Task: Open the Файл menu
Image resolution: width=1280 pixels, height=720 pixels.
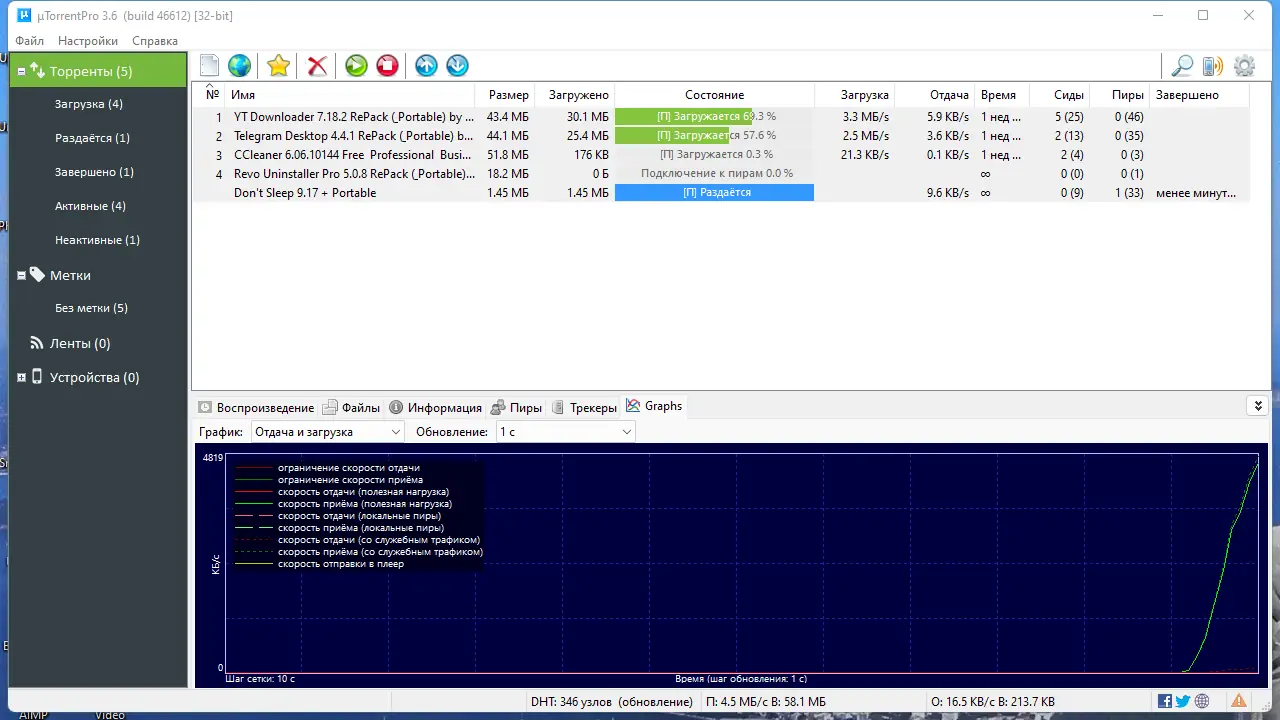Action: click(30, 41)
